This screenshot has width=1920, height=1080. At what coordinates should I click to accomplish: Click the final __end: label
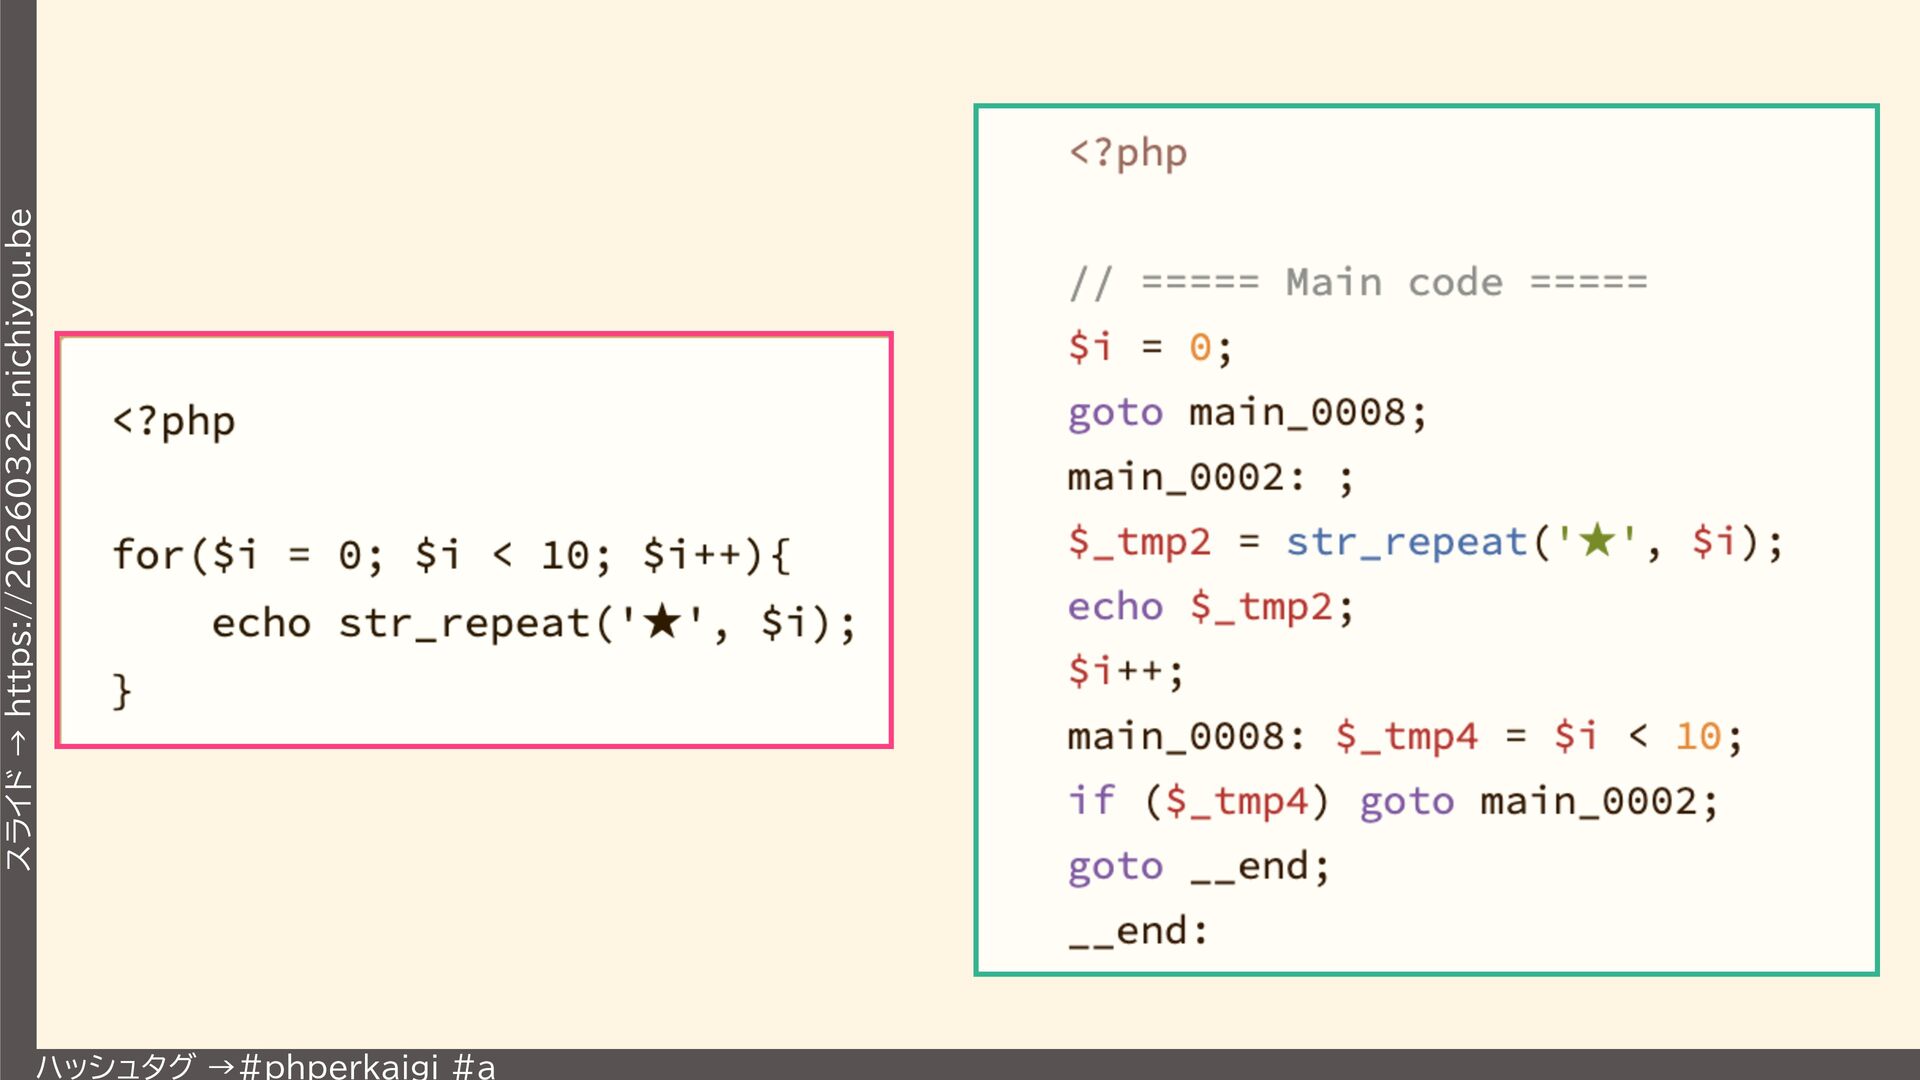click(x=1138, y=931)
